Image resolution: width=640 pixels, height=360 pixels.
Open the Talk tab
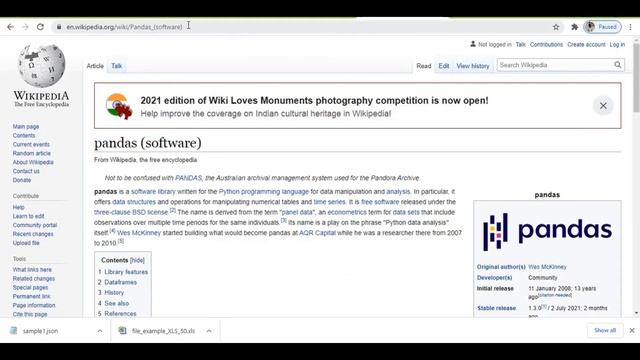tap(117, 66)
